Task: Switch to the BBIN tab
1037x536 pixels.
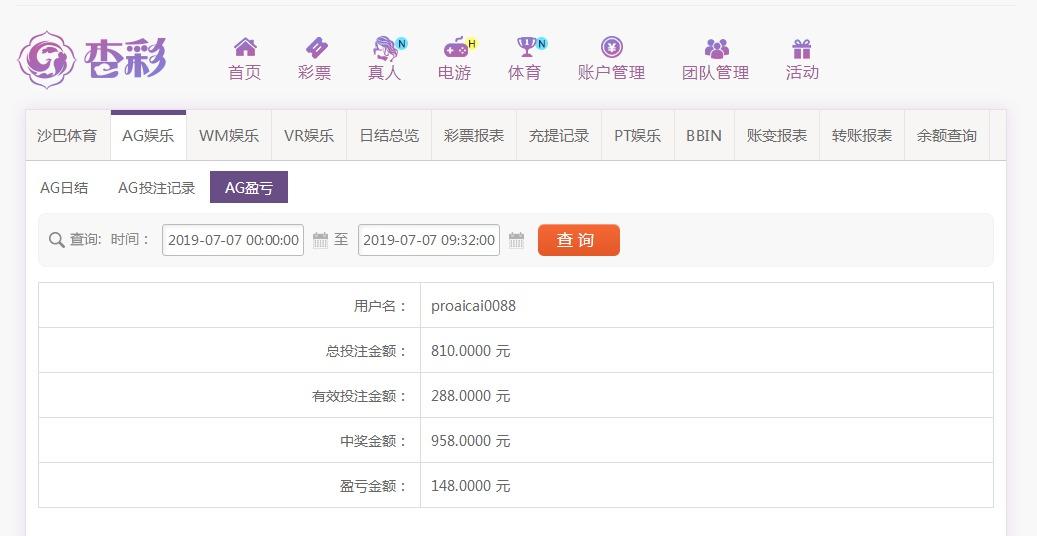Action: (704, 136)
